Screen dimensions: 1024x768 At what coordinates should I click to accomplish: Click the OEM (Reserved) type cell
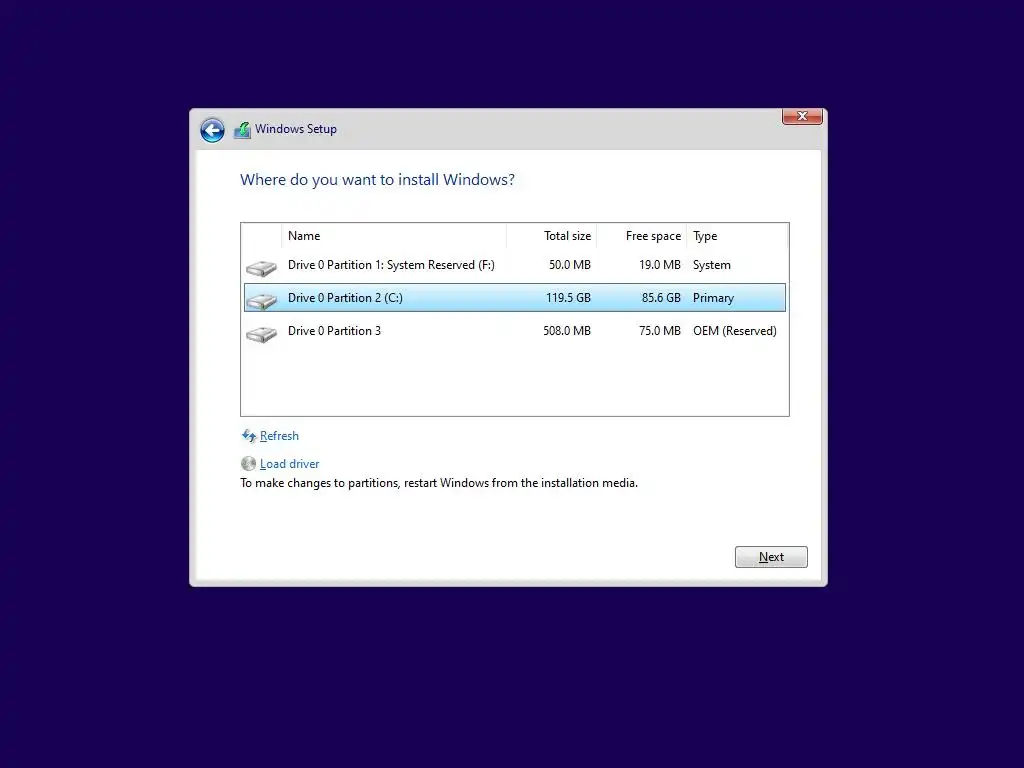click(735, 331)
